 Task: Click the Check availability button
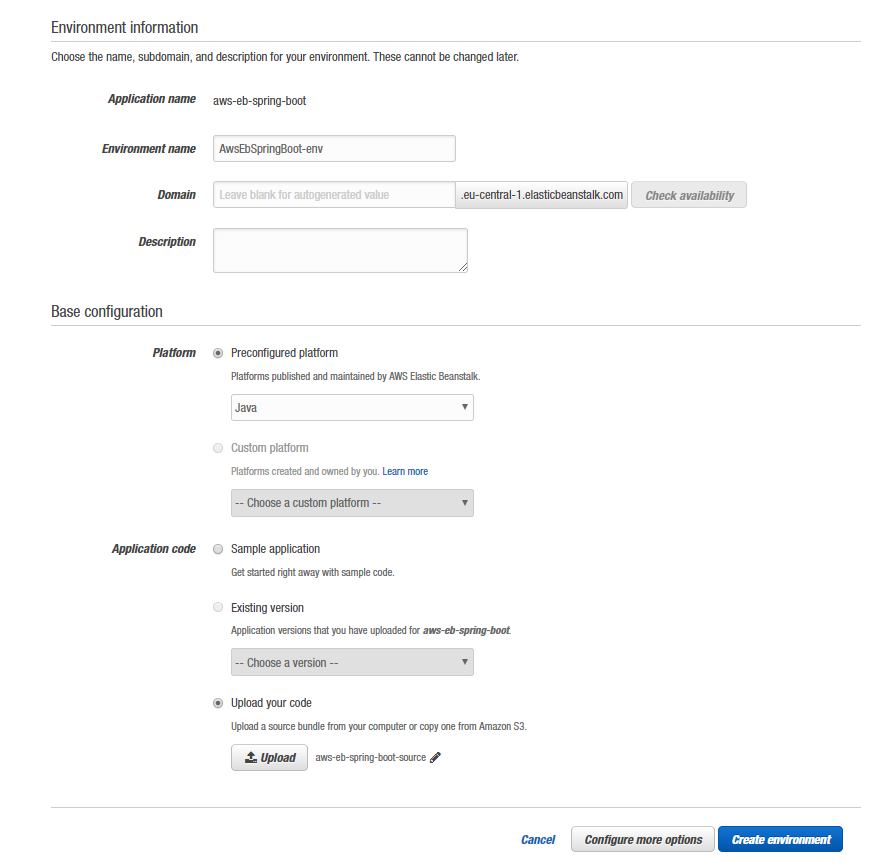[x=689, y=195]
